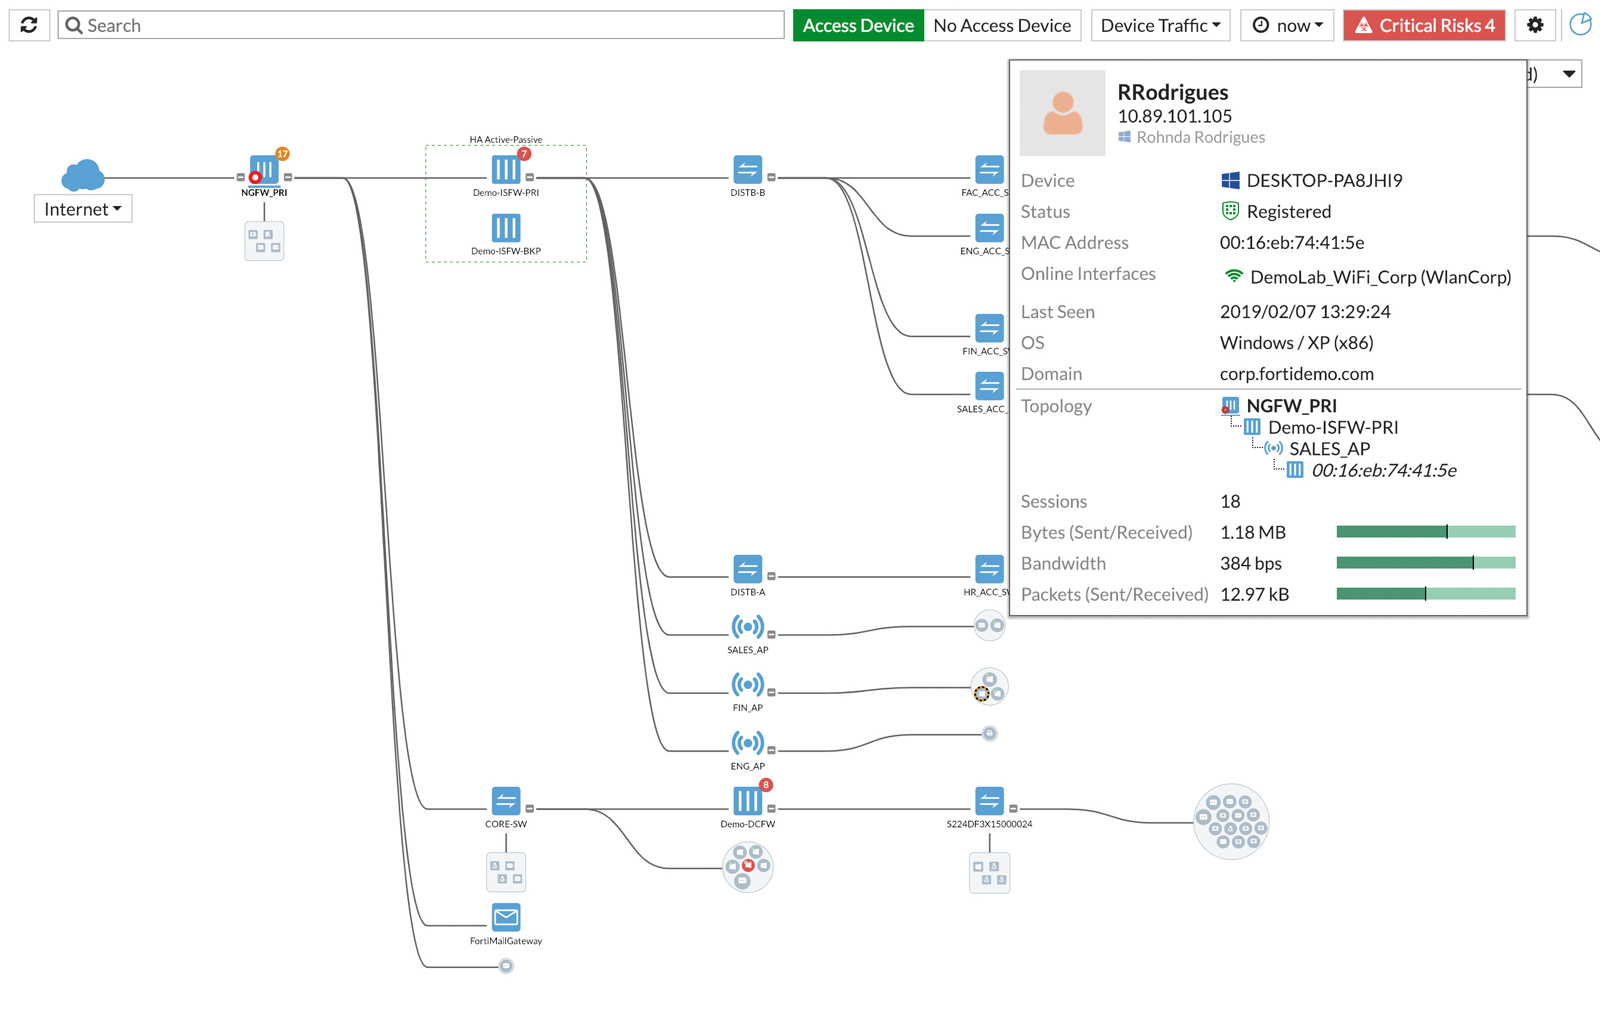Viewport: 1600px width, 1022px height.
Task: Click the RRodrigues user avatar
Action: pos(1062,112)
